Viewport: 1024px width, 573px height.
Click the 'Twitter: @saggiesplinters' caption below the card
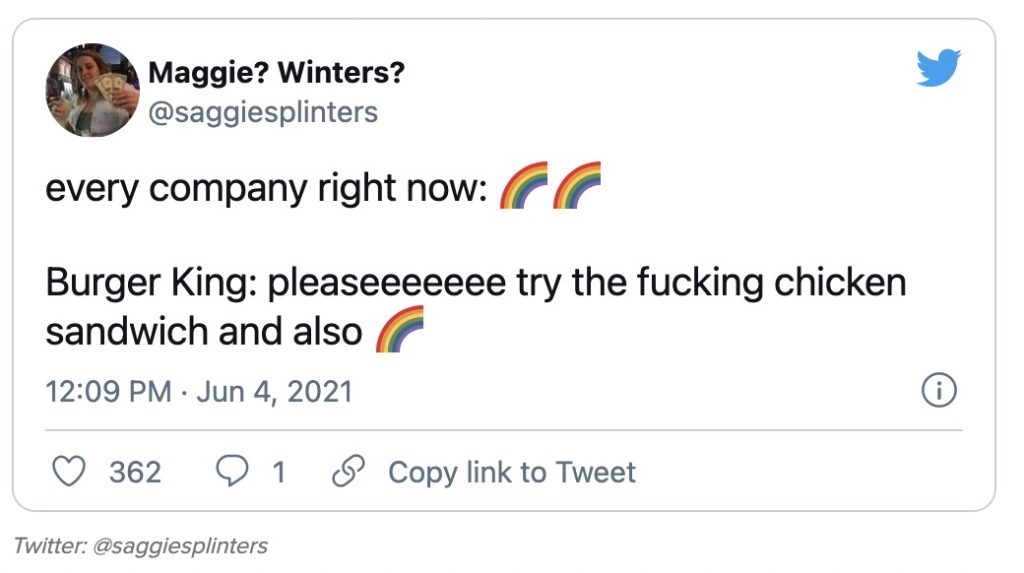pos(141,546)
